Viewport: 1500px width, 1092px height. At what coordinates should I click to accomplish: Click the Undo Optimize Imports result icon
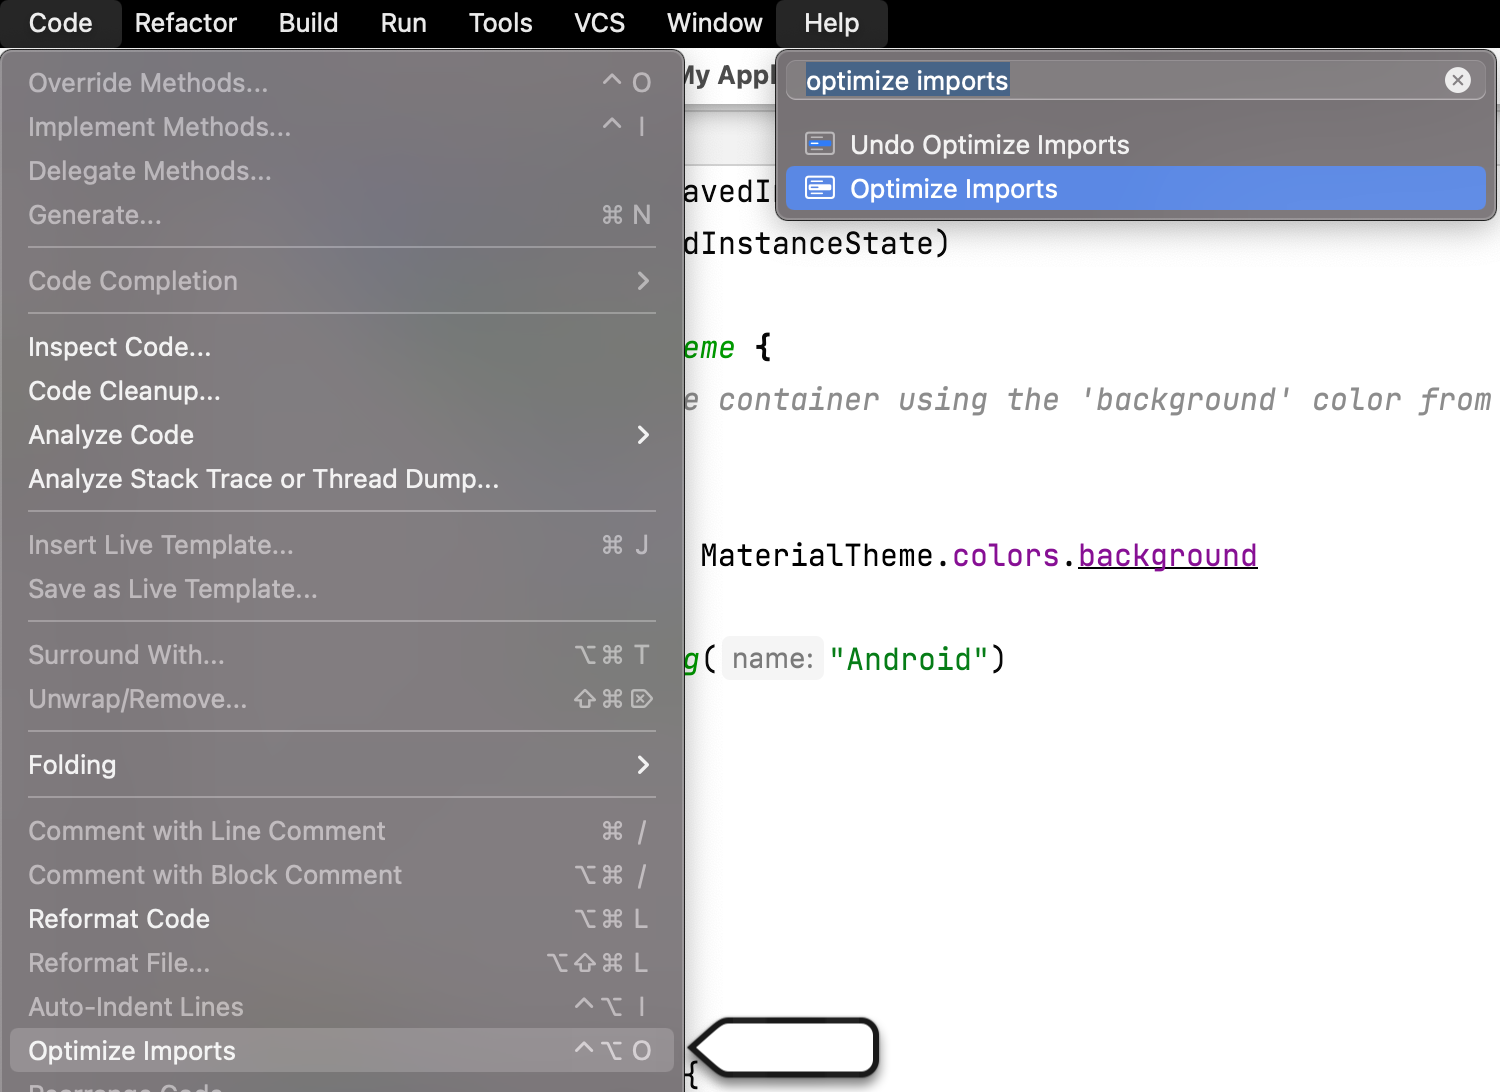tap(820, 145)
